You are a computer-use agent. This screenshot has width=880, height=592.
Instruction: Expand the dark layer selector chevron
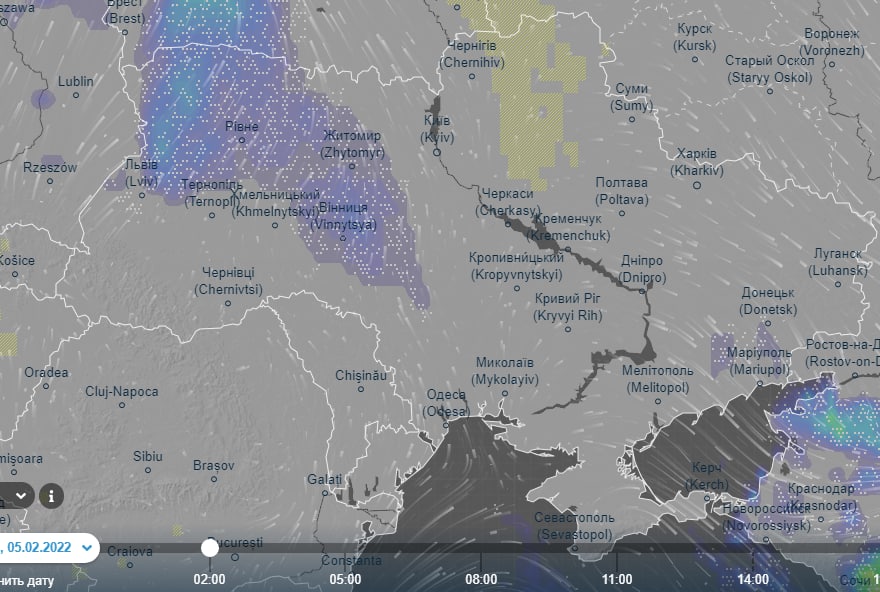(20, 495)
